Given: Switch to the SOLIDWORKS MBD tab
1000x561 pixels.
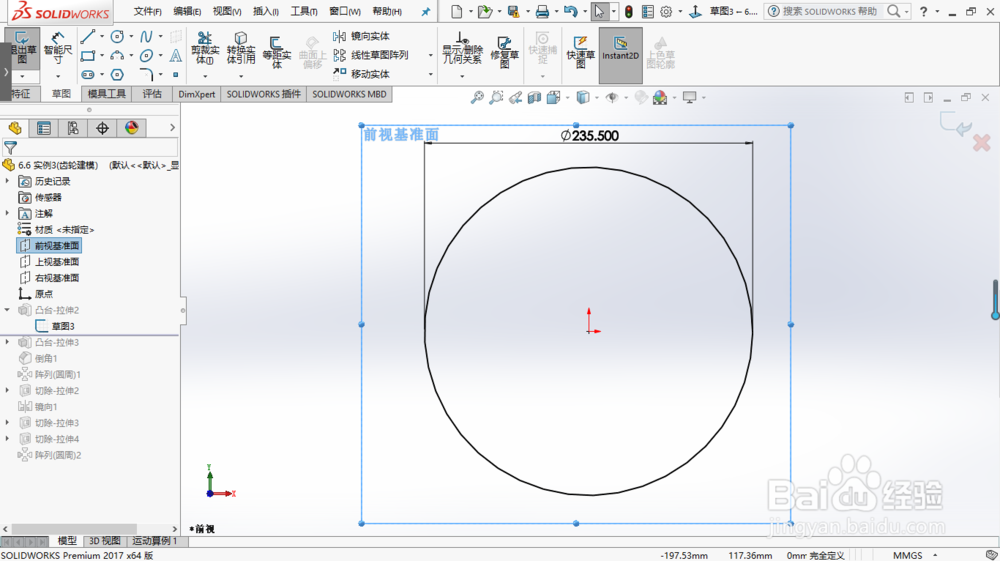Looking at the screenshot, I should pyautogui.click(x=349, y=94).
